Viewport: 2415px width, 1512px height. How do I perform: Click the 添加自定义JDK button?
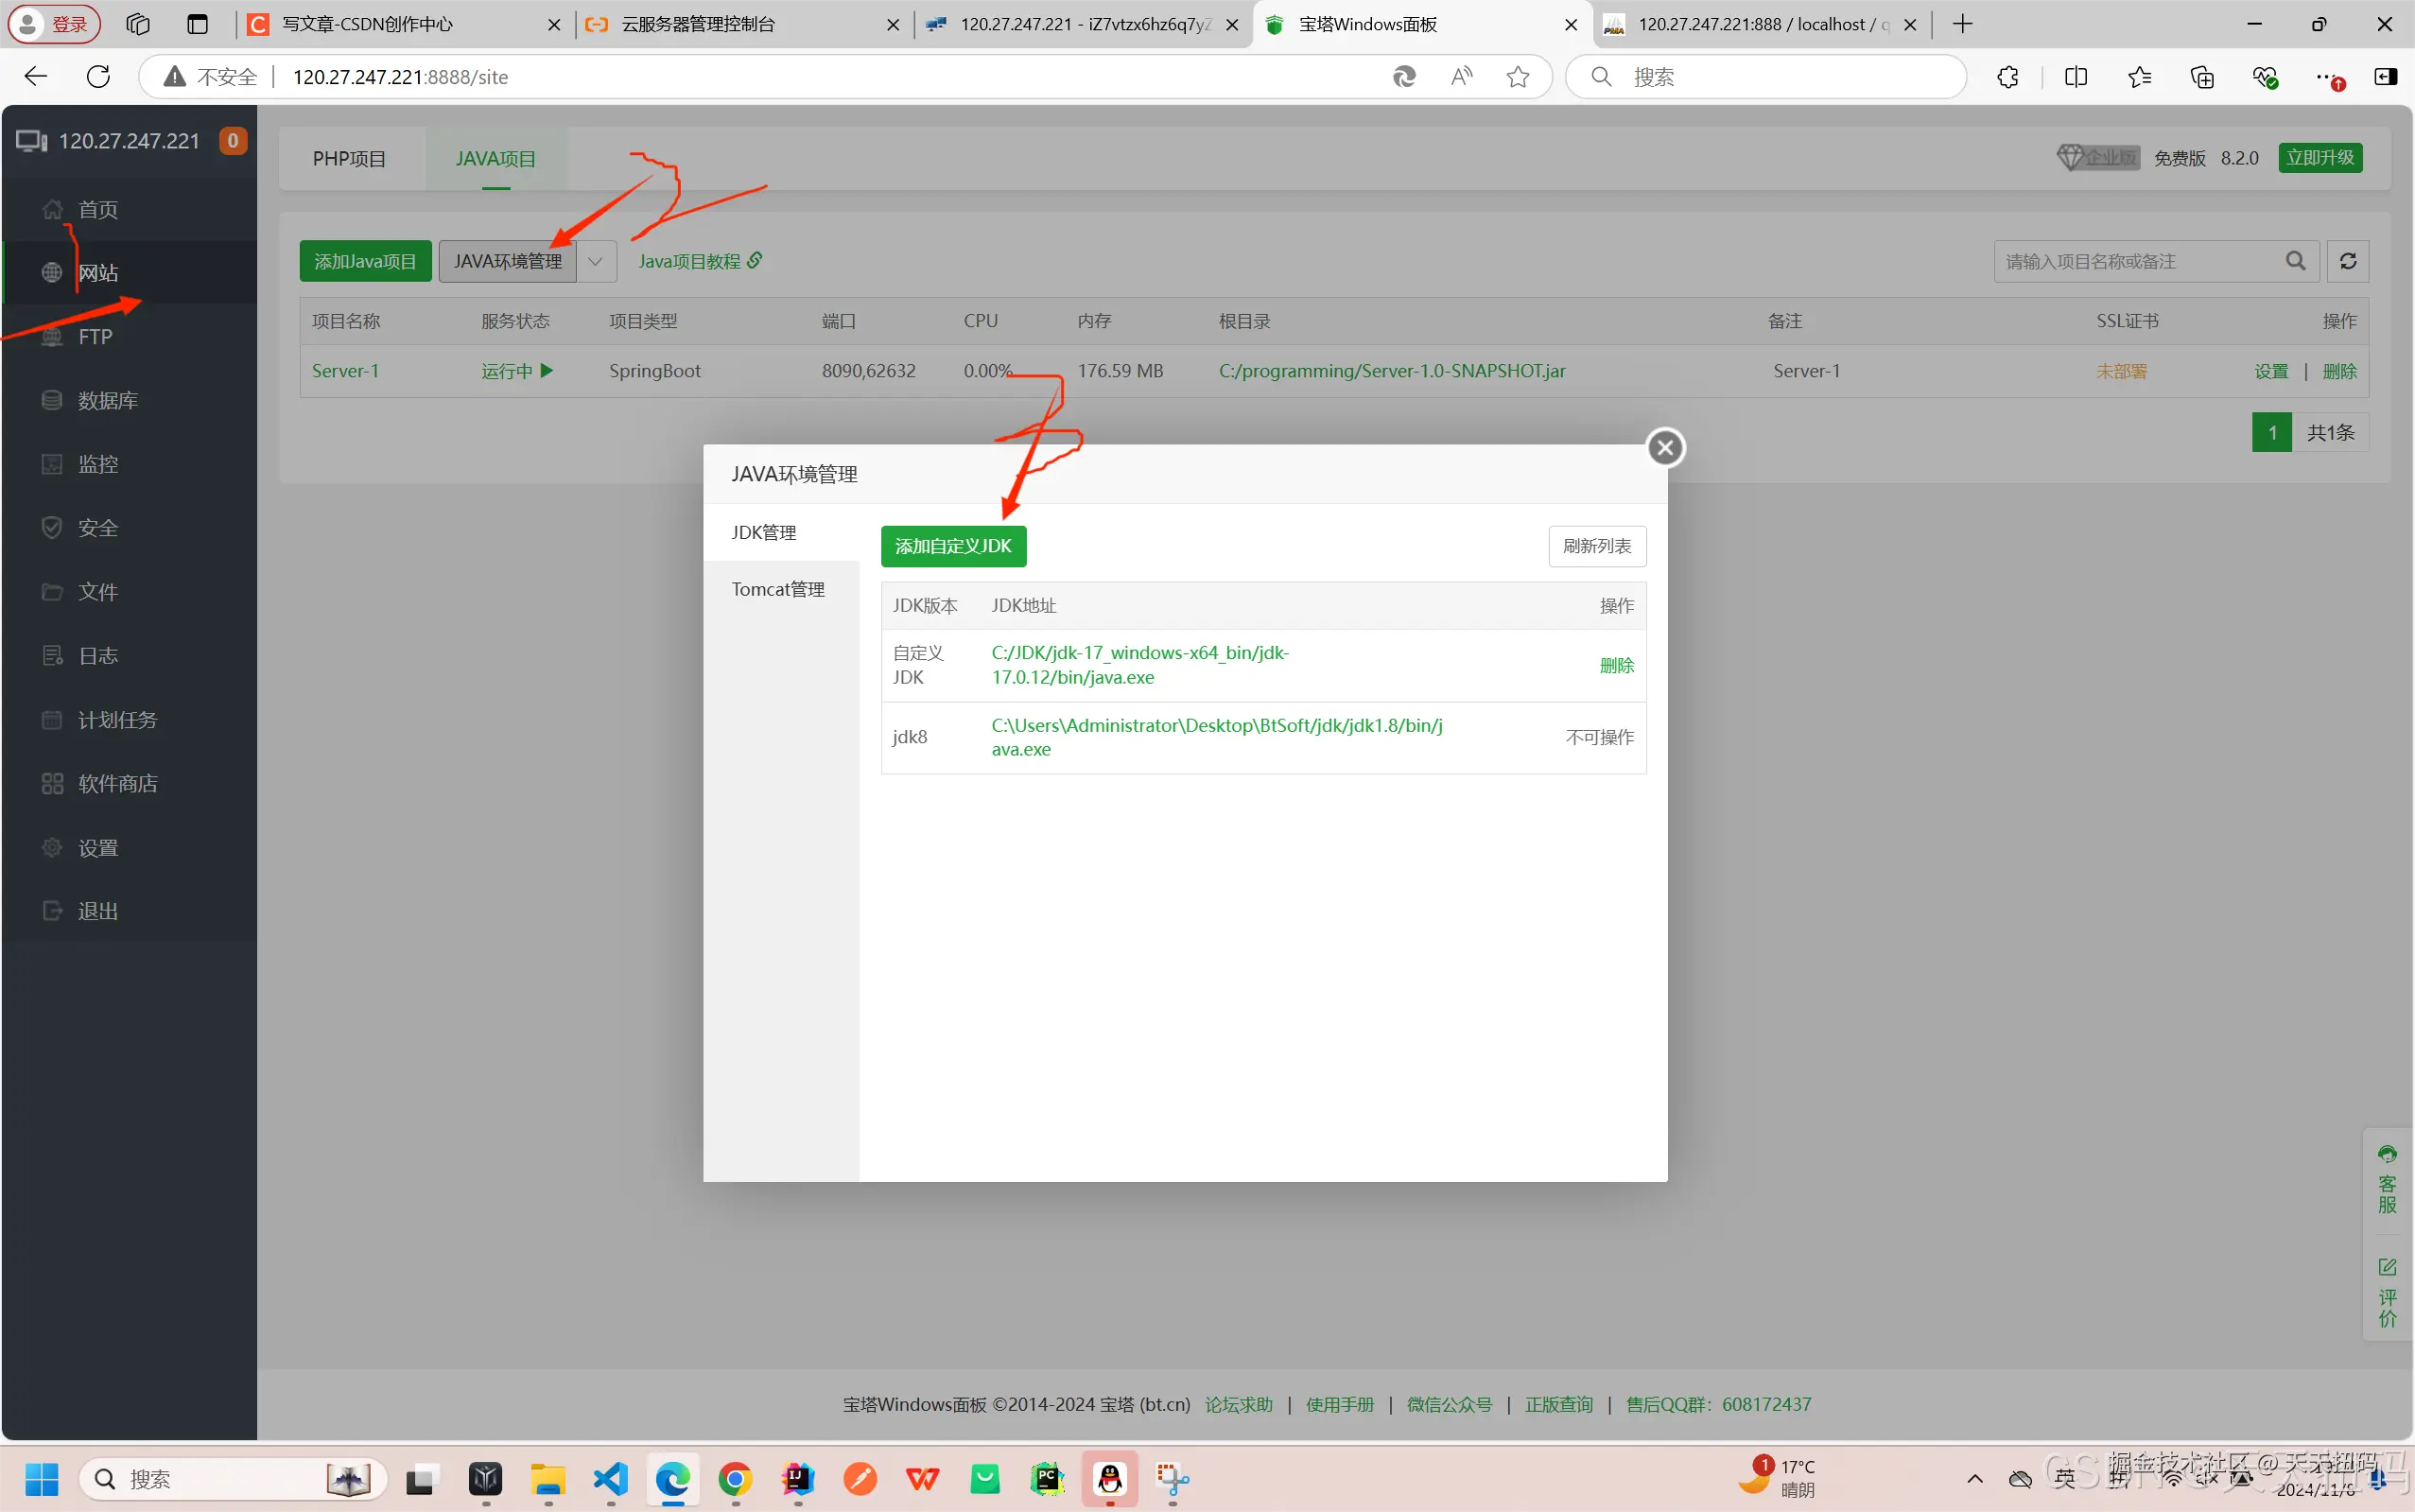953,546
